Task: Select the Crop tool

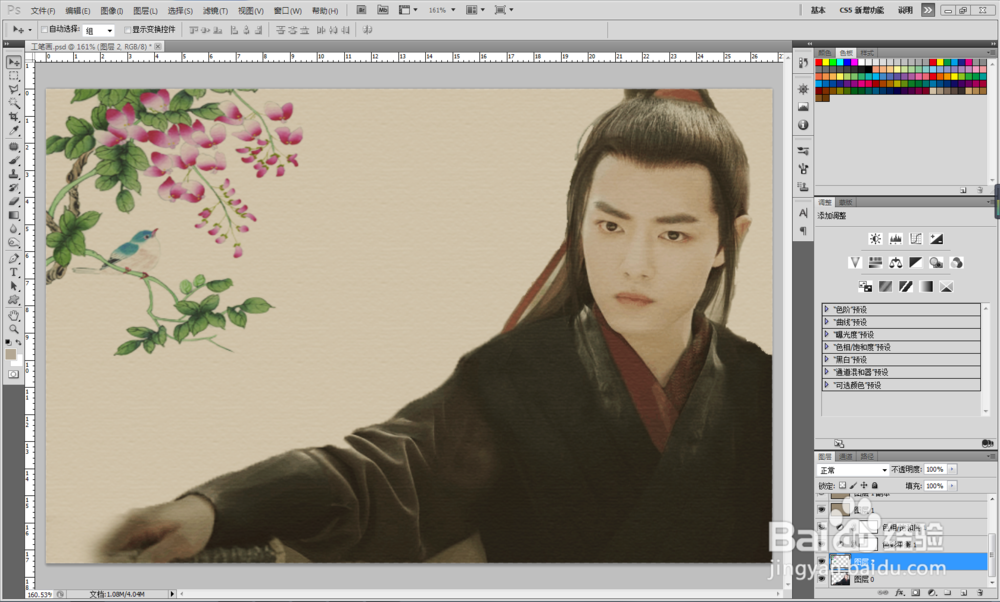Action: tap(13, 117)
